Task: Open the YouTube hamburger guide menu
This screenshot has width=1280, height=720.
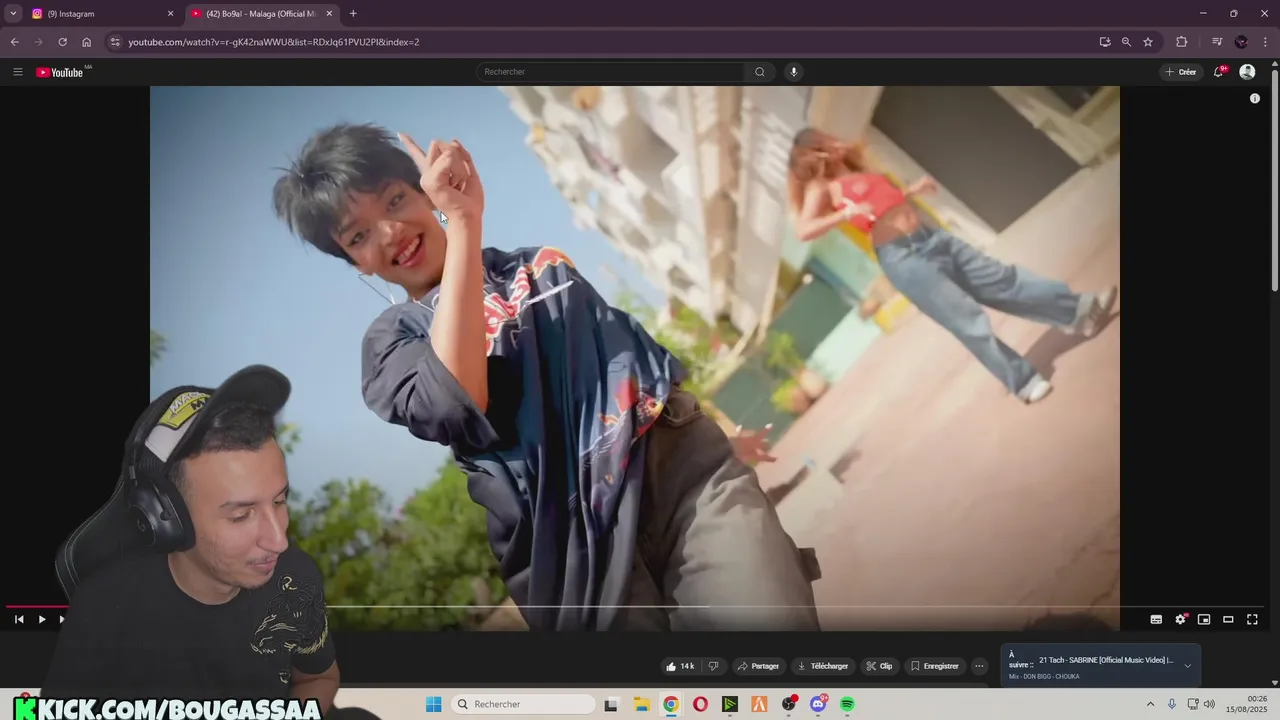Action: click(x=17, y=72)
